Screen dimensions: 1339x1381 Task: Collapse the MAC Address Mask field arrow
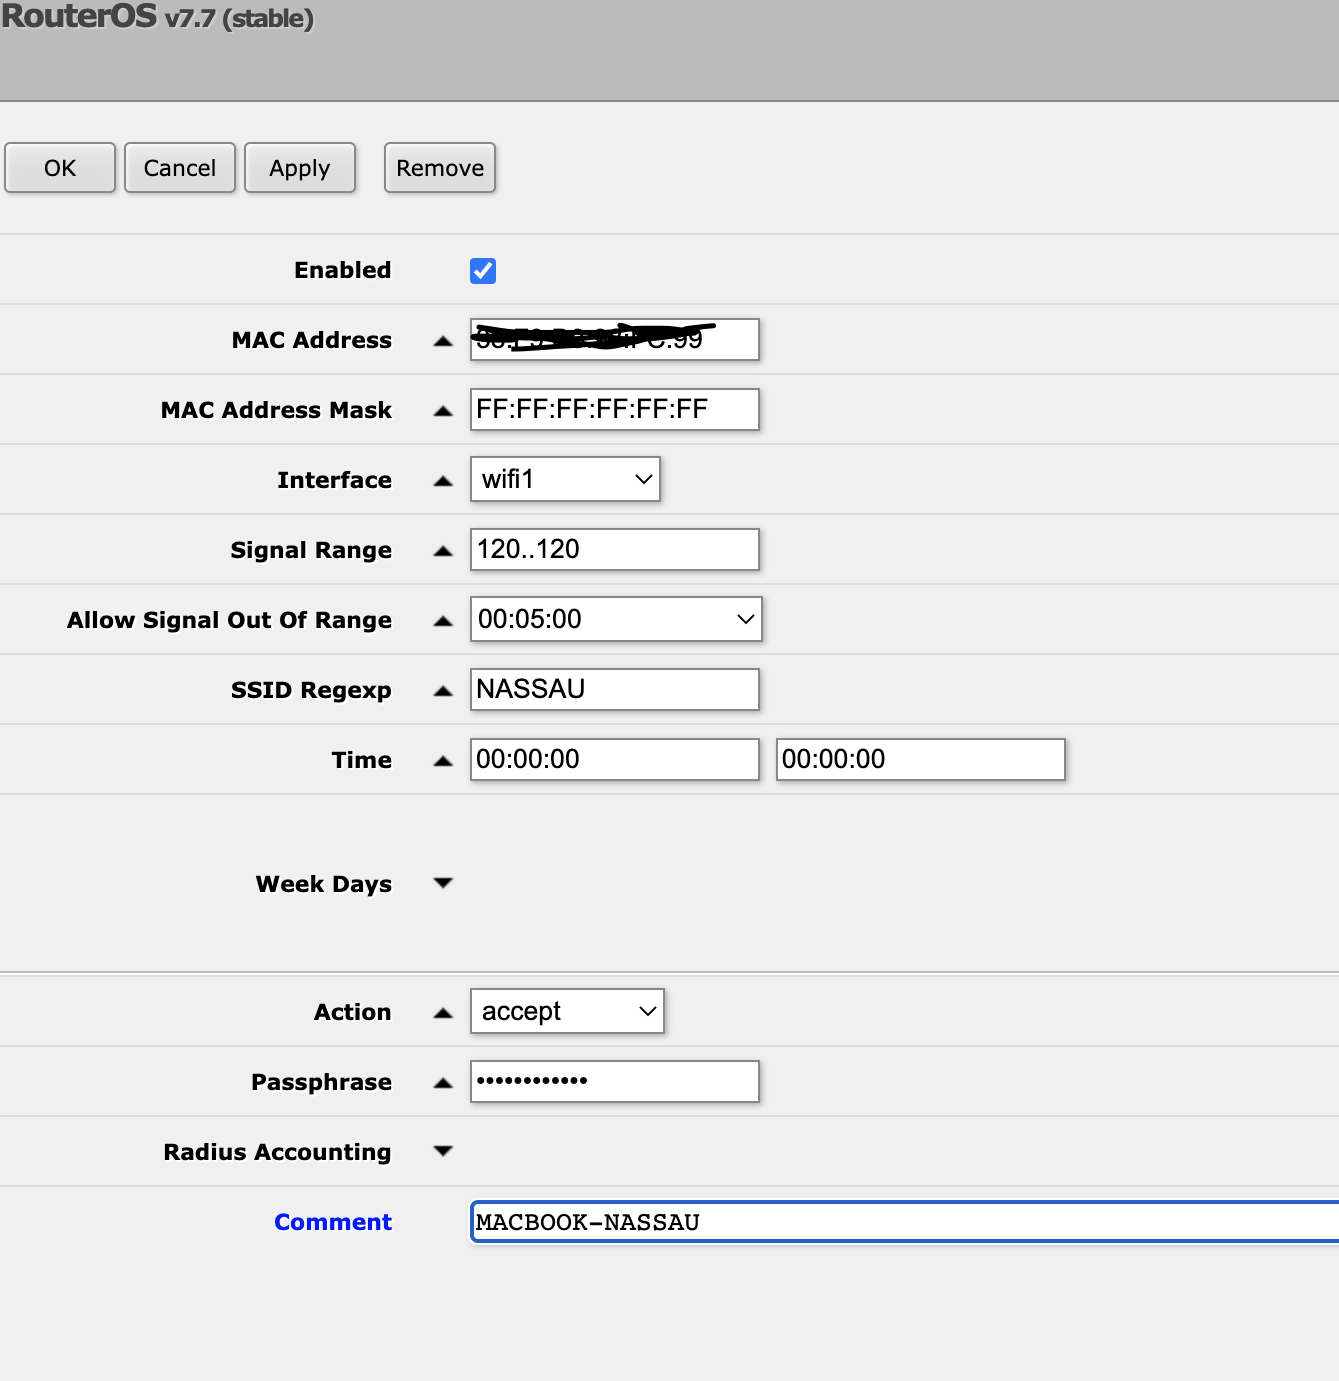tap(443, 411)
